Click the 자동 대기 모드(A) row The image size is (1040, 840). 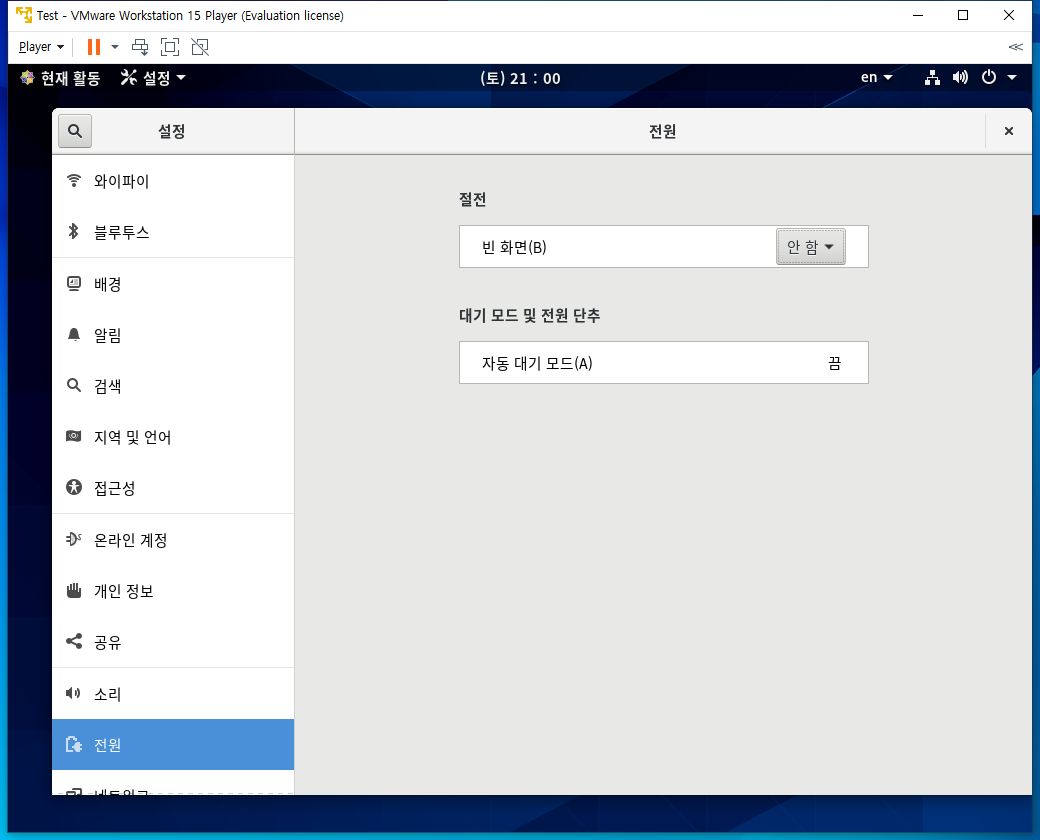(x=663, y=363)
